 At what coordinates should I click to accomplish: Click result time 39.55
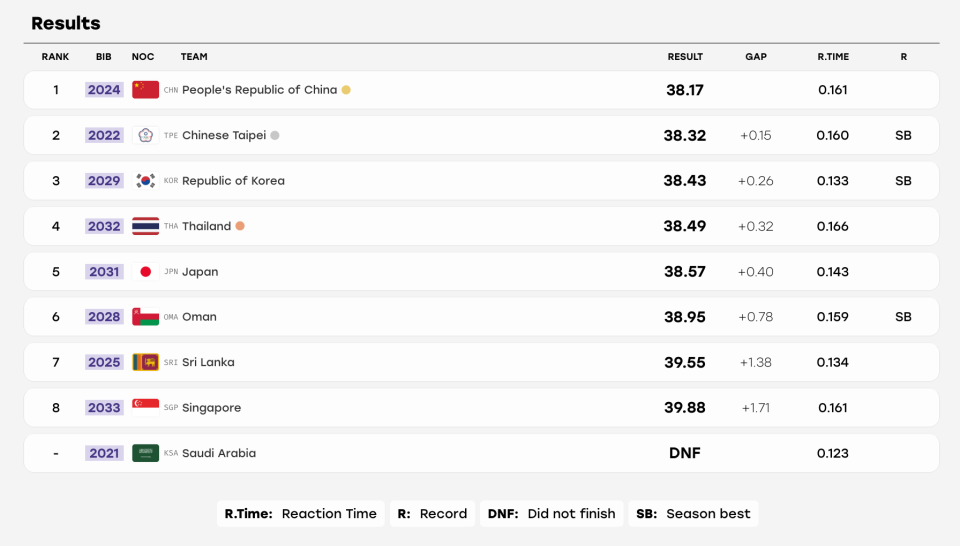click(685, 362)
